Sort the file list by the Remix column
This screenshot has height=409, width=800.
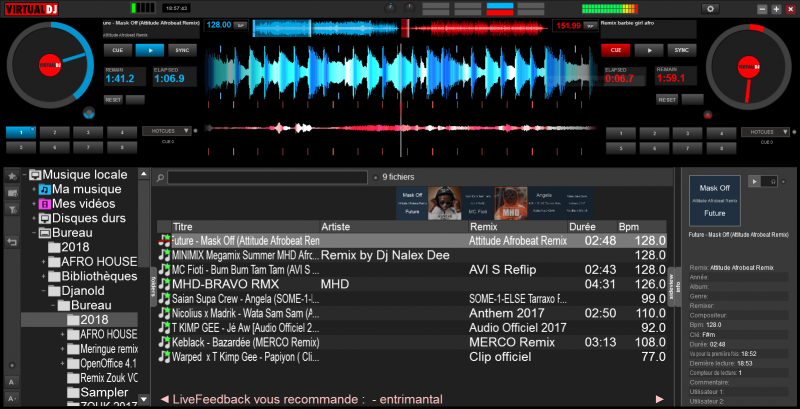point(517,226)
